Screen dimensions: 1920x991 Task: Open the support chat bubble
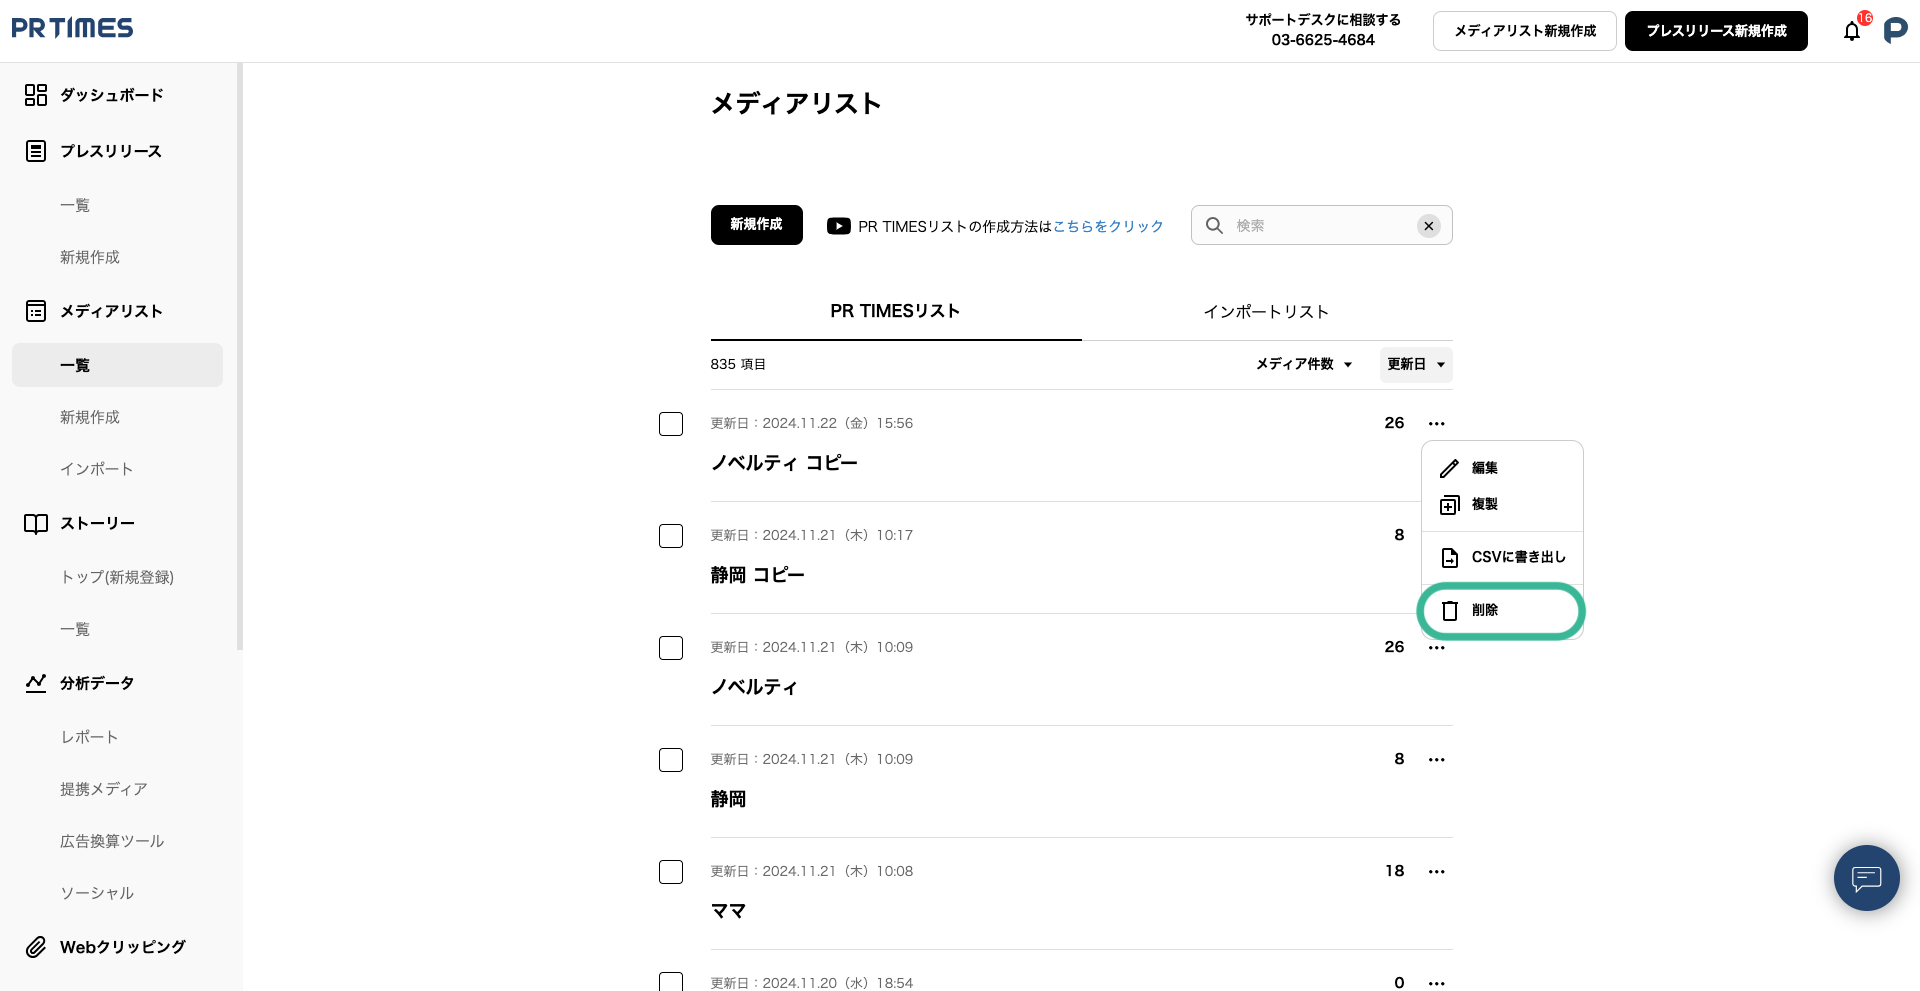1866,878
